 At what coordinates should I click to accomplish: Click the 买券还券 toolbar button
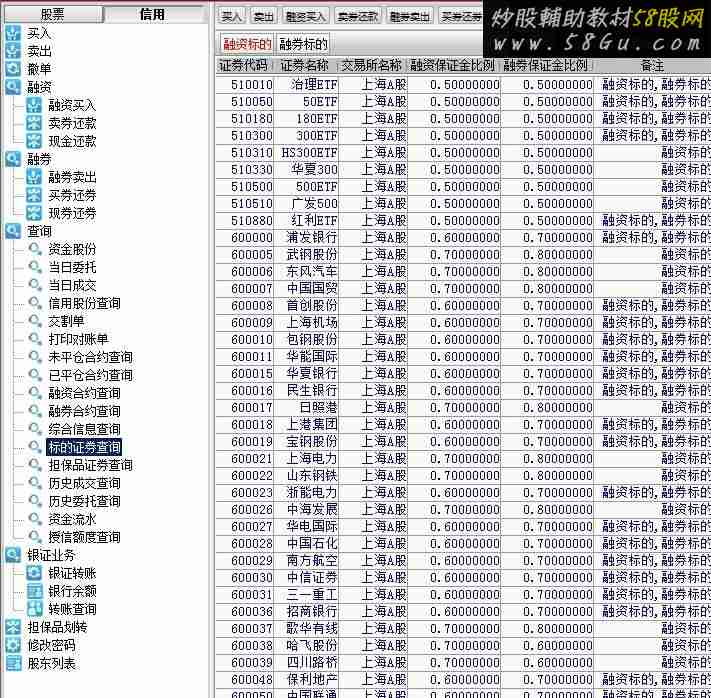(462, 17)
